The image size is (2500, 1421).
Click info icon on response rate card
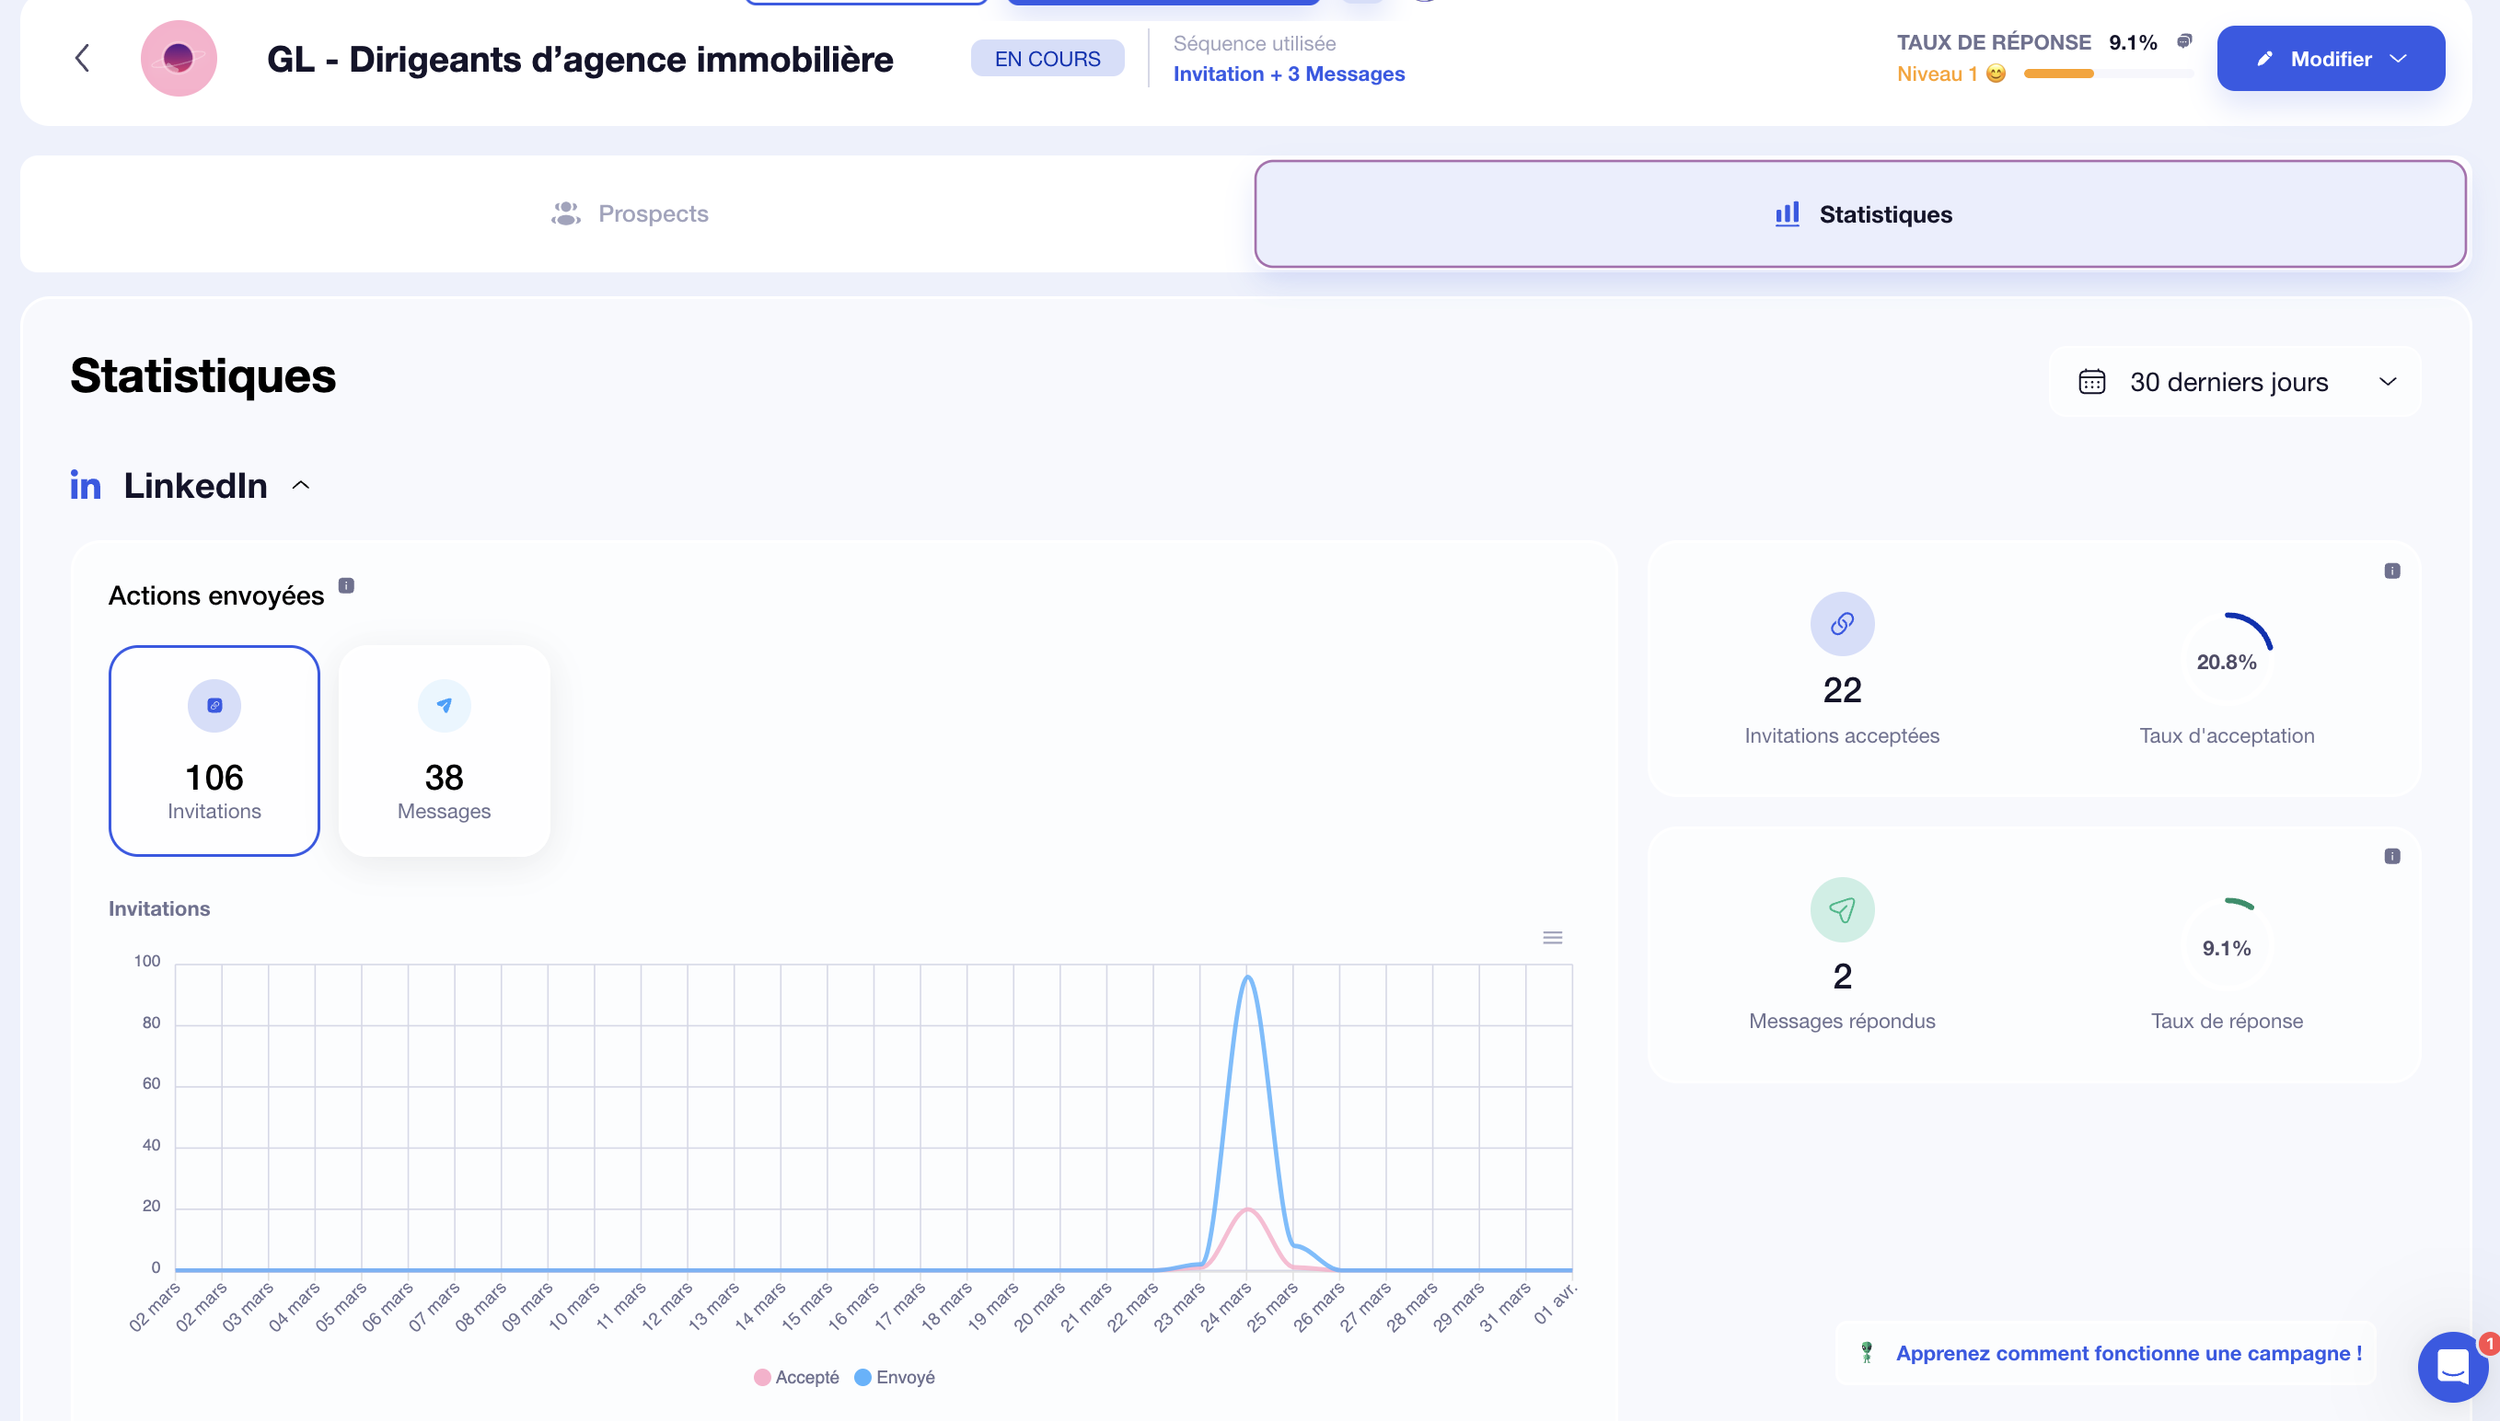click(x=2392, y=856)
